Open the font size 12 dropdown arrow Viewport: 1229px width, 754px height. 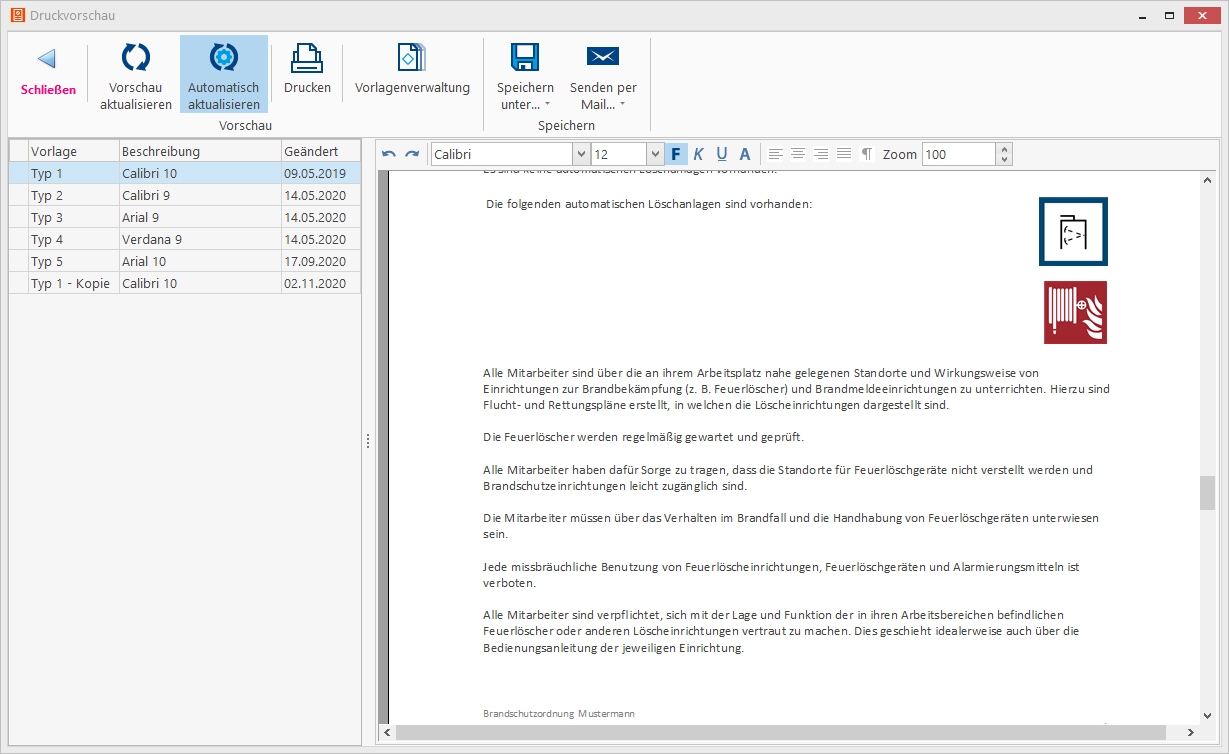655,154
